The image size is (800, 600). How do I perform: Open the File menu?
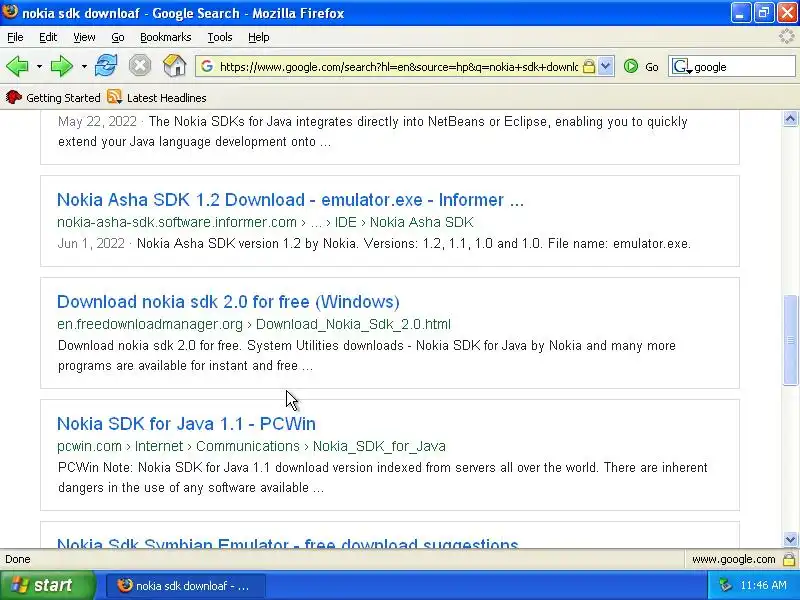[x=15, y=37]
